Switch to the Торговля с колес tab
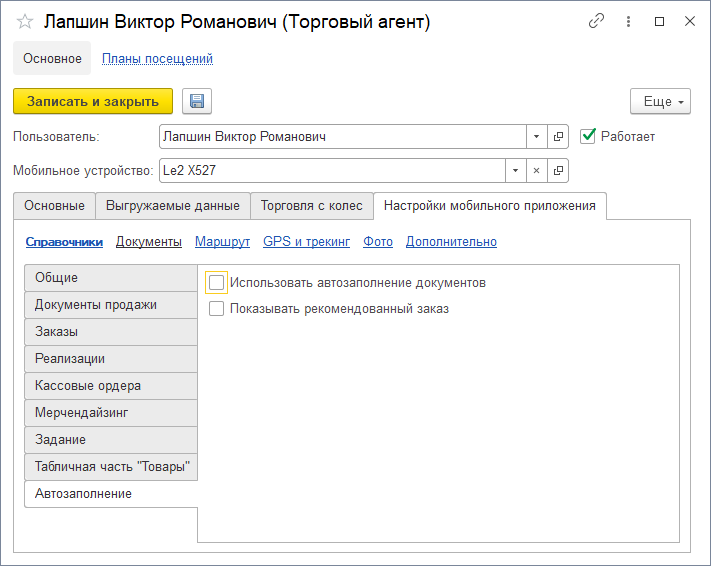This screenshot has height=566, width=711. (312, 206)
